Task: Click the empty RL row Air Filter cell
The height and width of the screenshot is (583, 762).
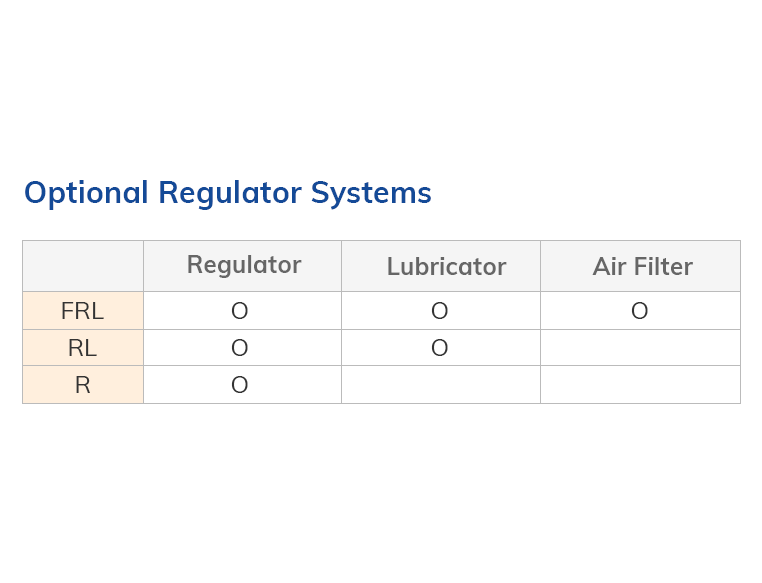Action: [640, 348]
